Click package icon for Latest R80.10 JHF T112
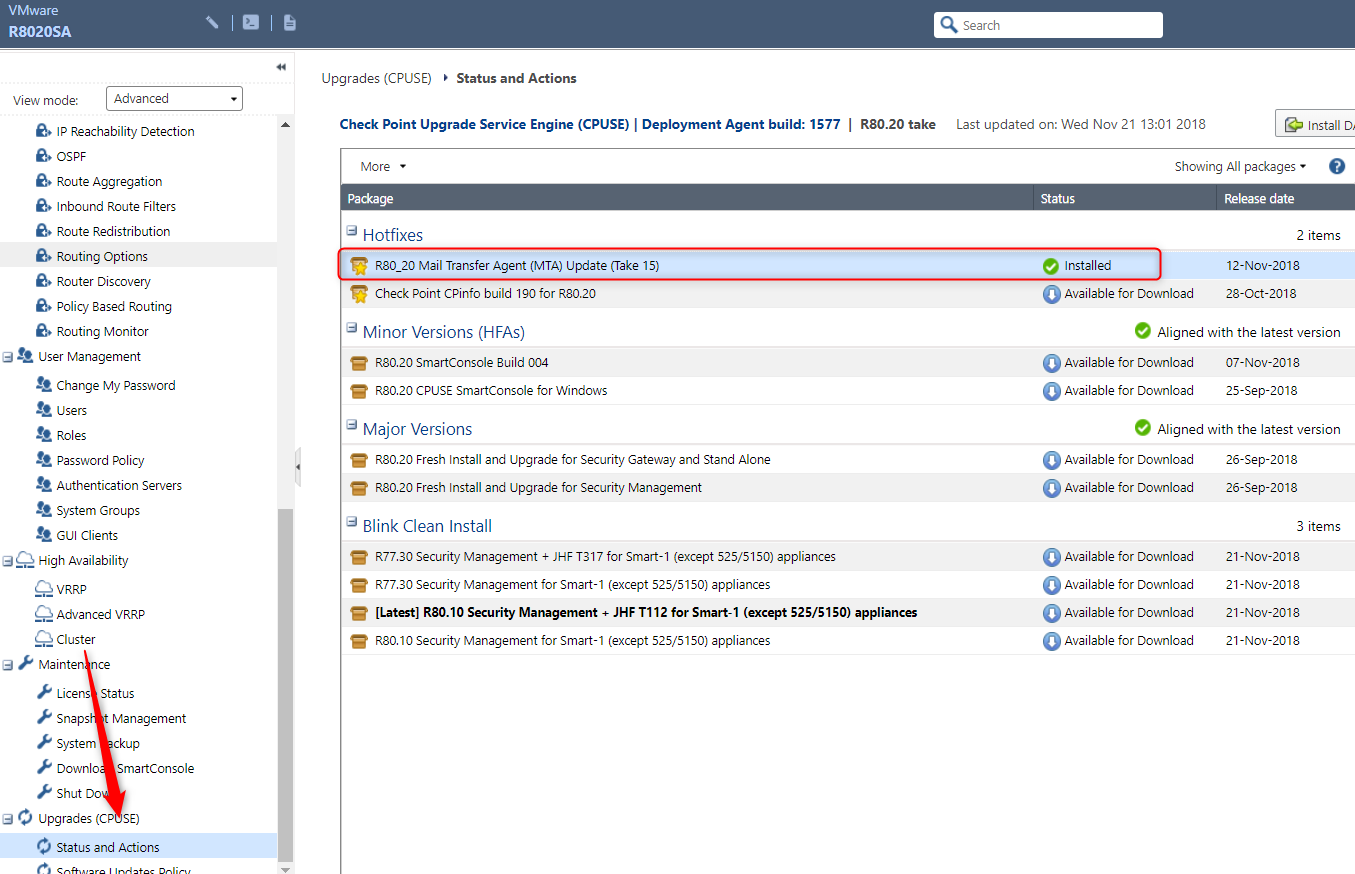1355x874 pixels. [x=359, y=613]
